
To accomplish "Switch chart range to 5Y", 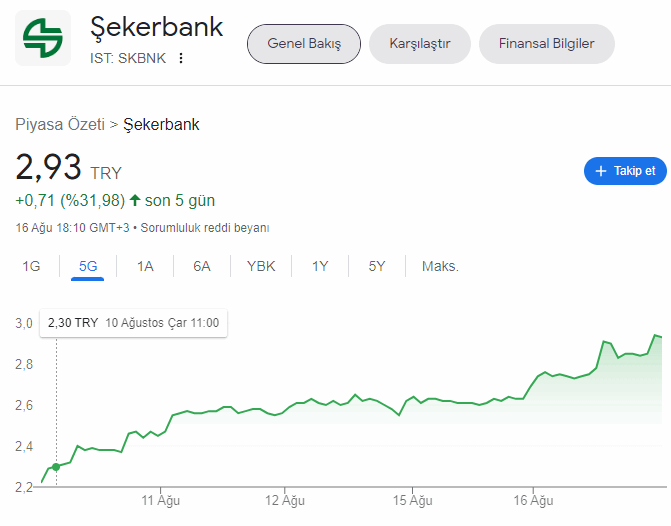I will [x=377, y=266].
